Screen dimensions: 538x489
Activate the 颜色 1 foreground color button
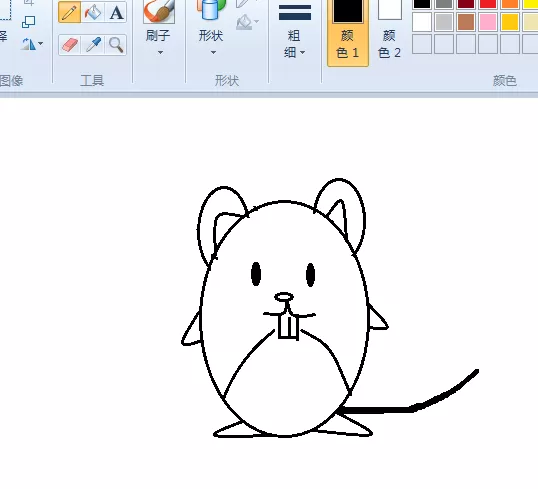[x=348, y=32]
